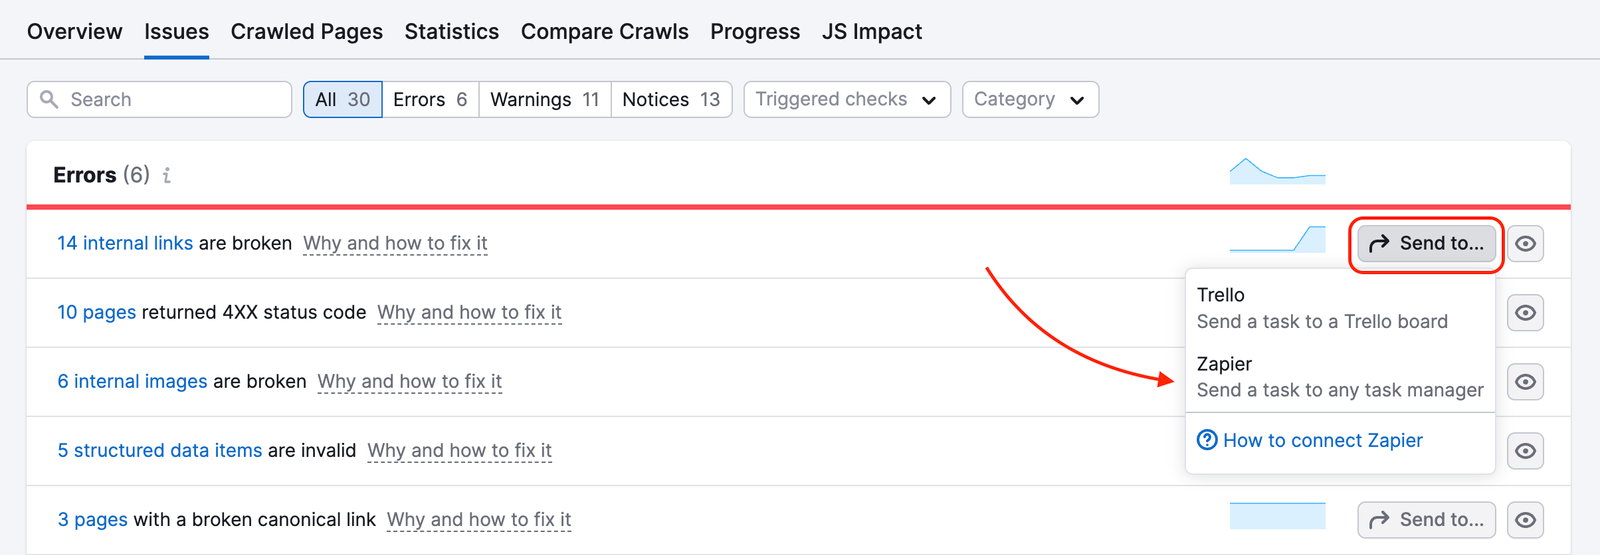Image resolution: width=1600 pixels, height=555 pixels.
Task: Switch to the Crawled Pages tab
Action: pyautogui.click(x=306, y=31)
